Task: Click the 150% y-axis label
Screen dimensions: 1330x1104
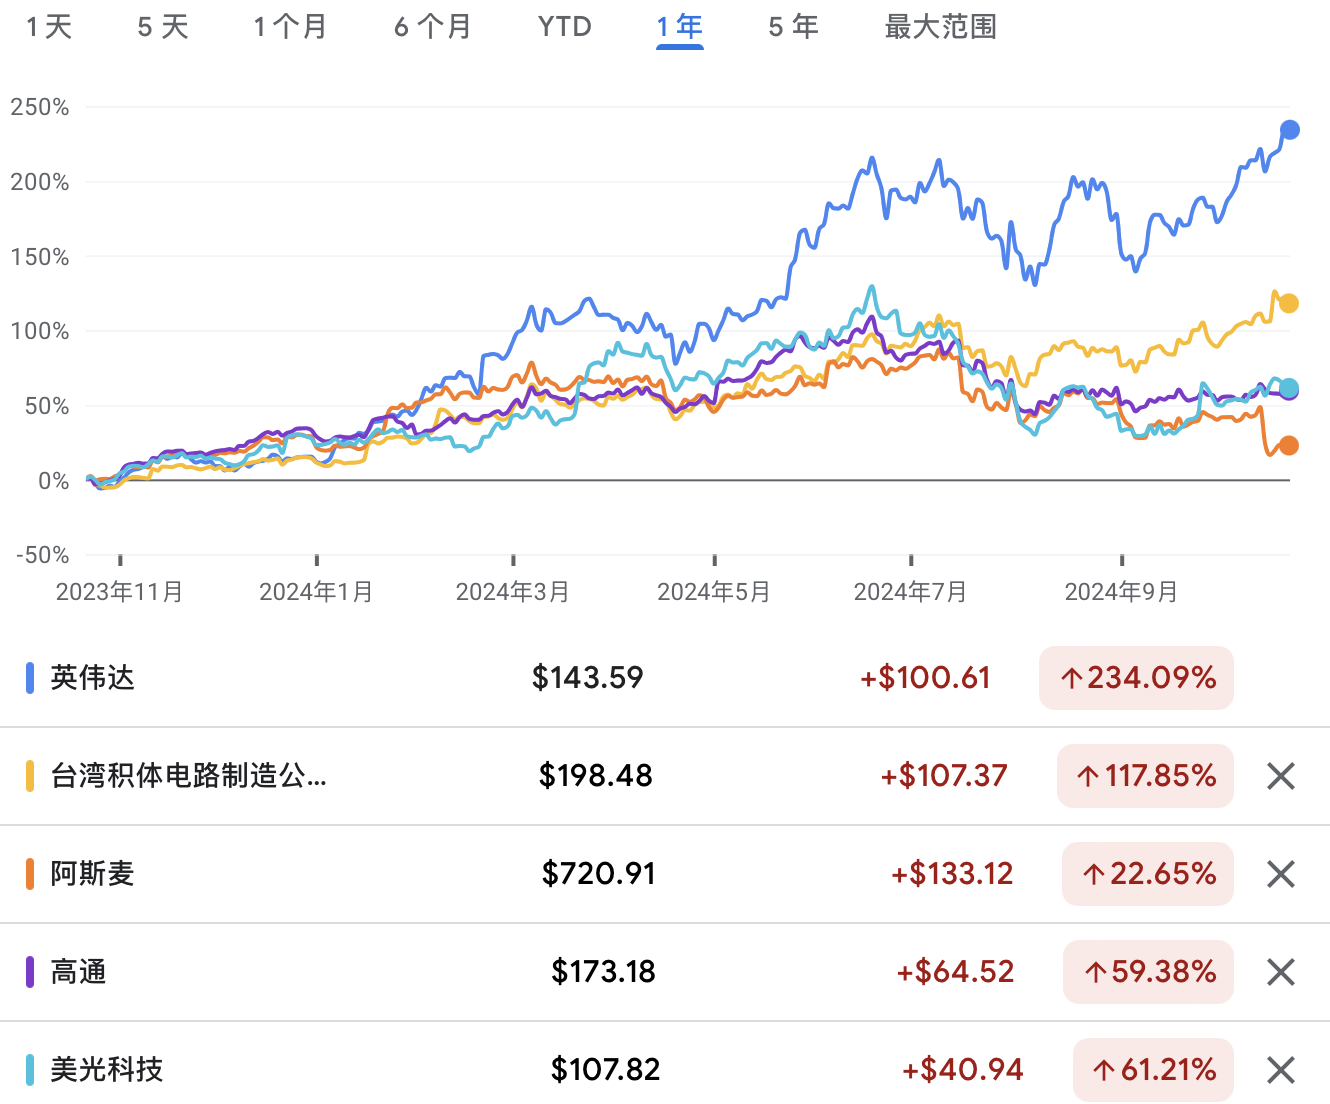Action: [x=40, y=257]
